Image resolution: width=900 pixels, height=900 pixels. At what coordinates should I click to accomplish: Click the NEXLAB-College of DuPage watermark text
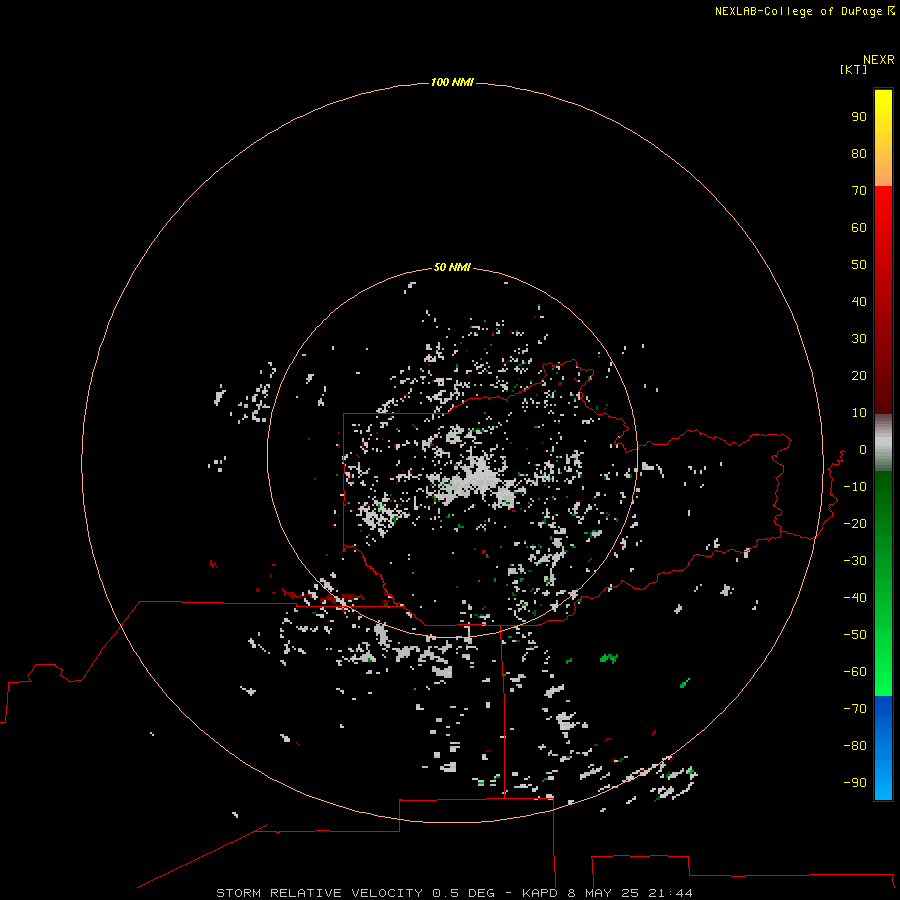tap(805, 11)
